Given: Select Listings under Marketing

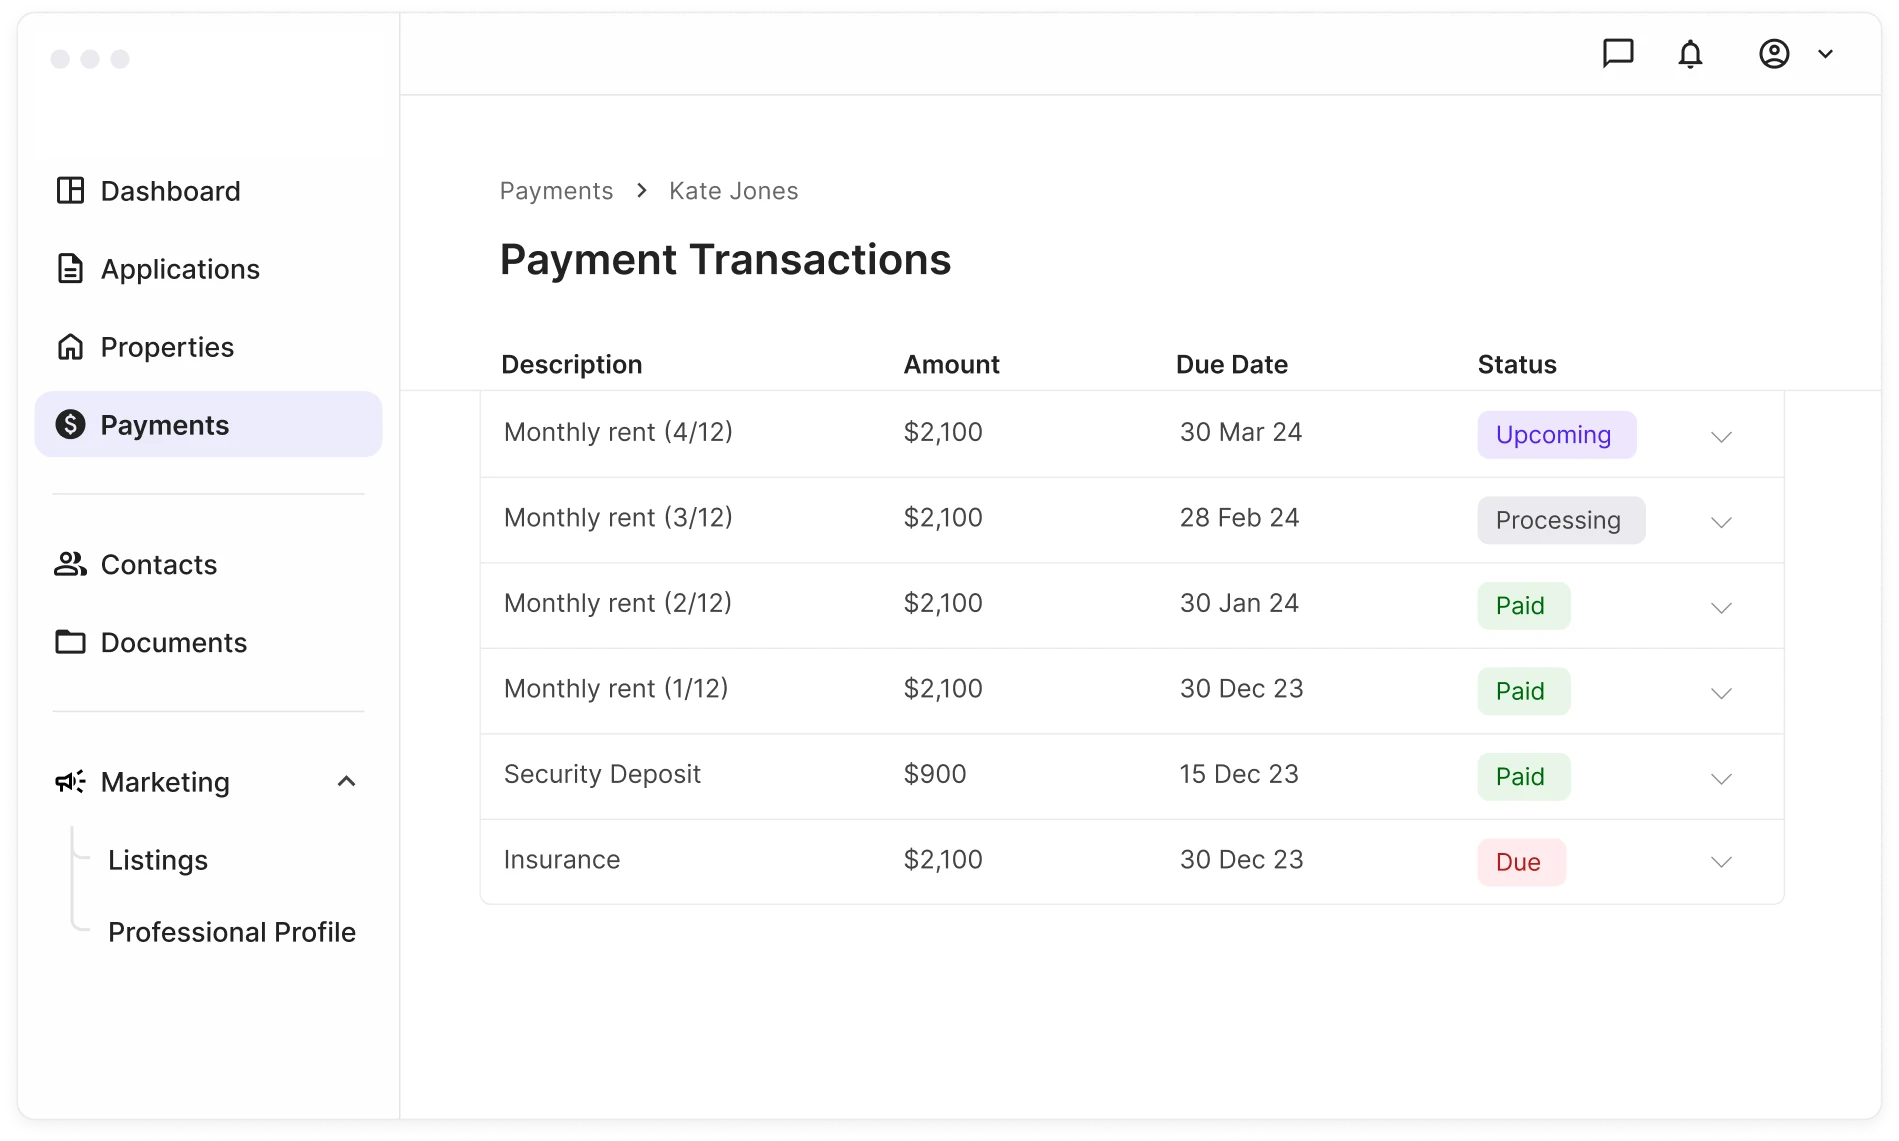Looking at the screenshot, I should 158,859.
